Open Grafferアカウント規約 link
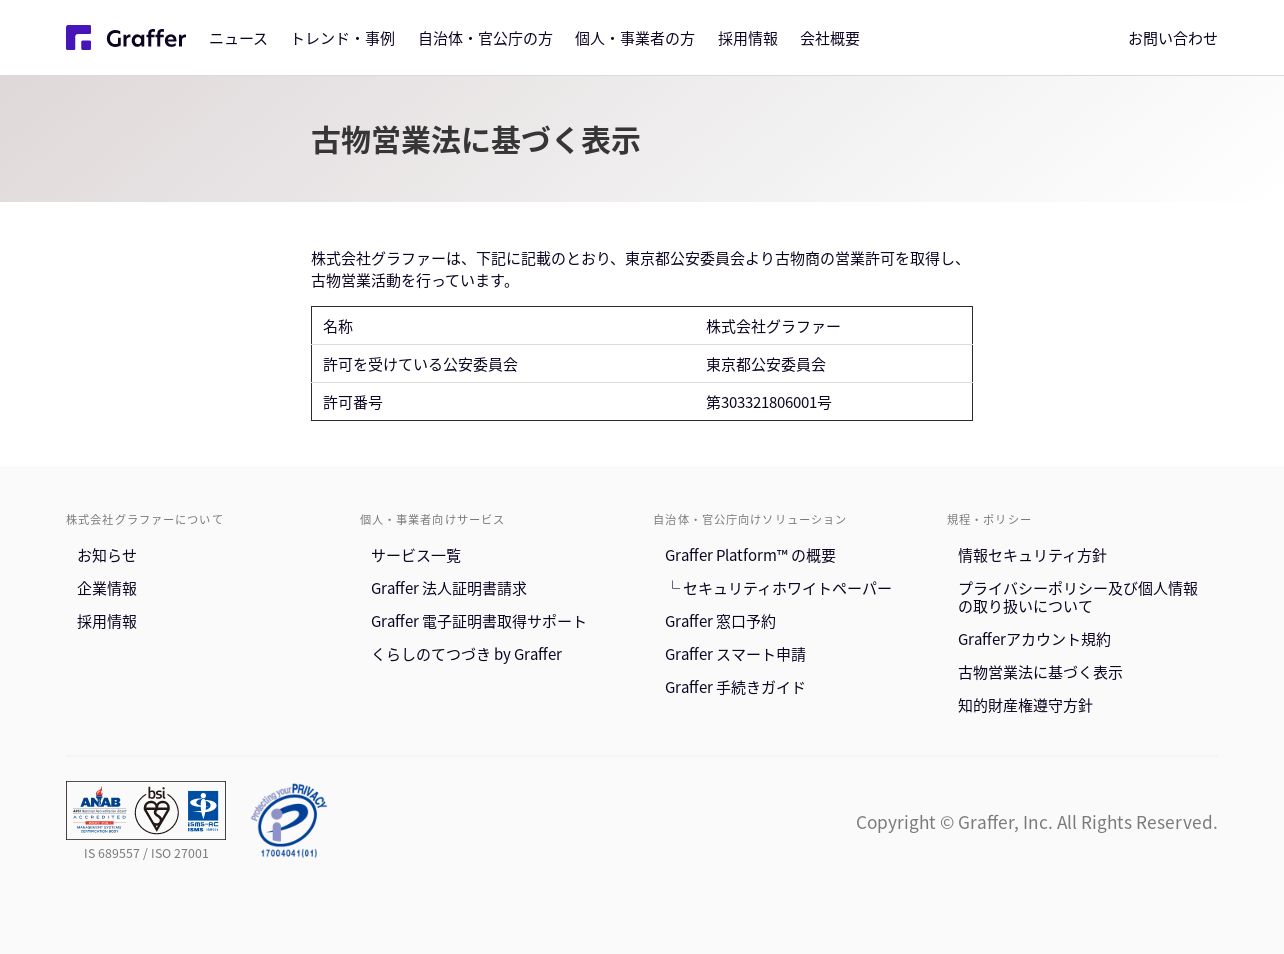The width and height of the screenshot is (1284, 954). 1034,639
